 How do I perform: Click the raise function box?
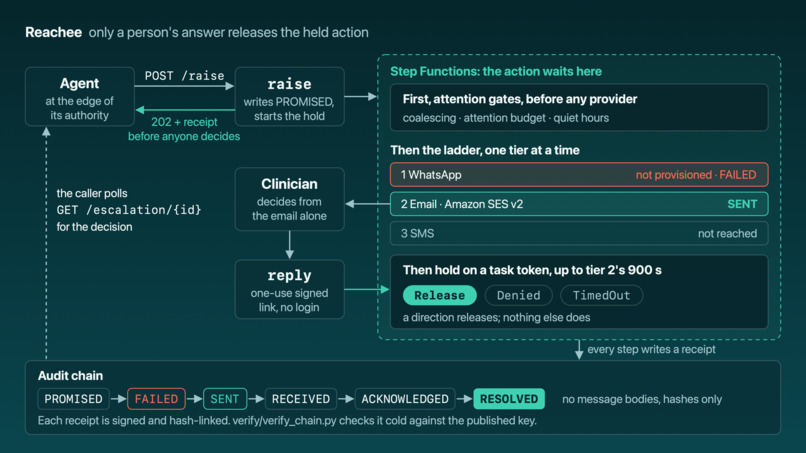click(289, 97)
